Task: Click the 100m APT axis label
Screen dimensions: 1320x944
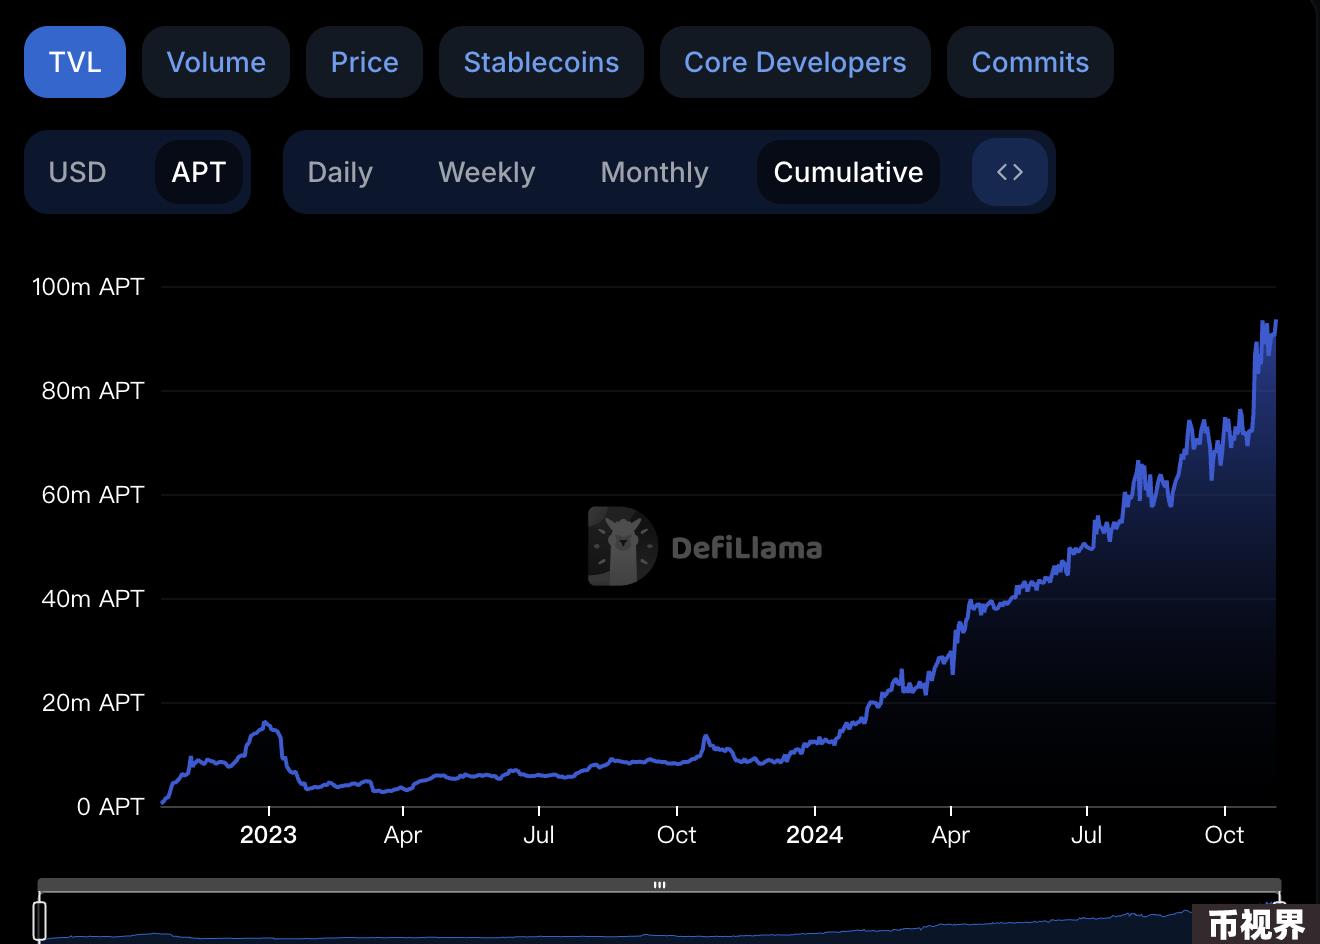Action: pos(88,287)
